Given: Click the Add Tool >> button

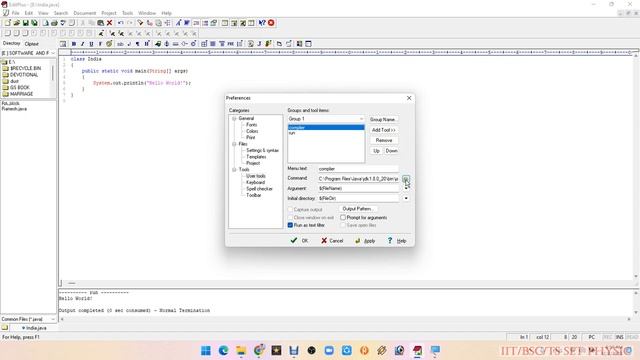Looking at the screenshot, I should (x=384, y=130).
